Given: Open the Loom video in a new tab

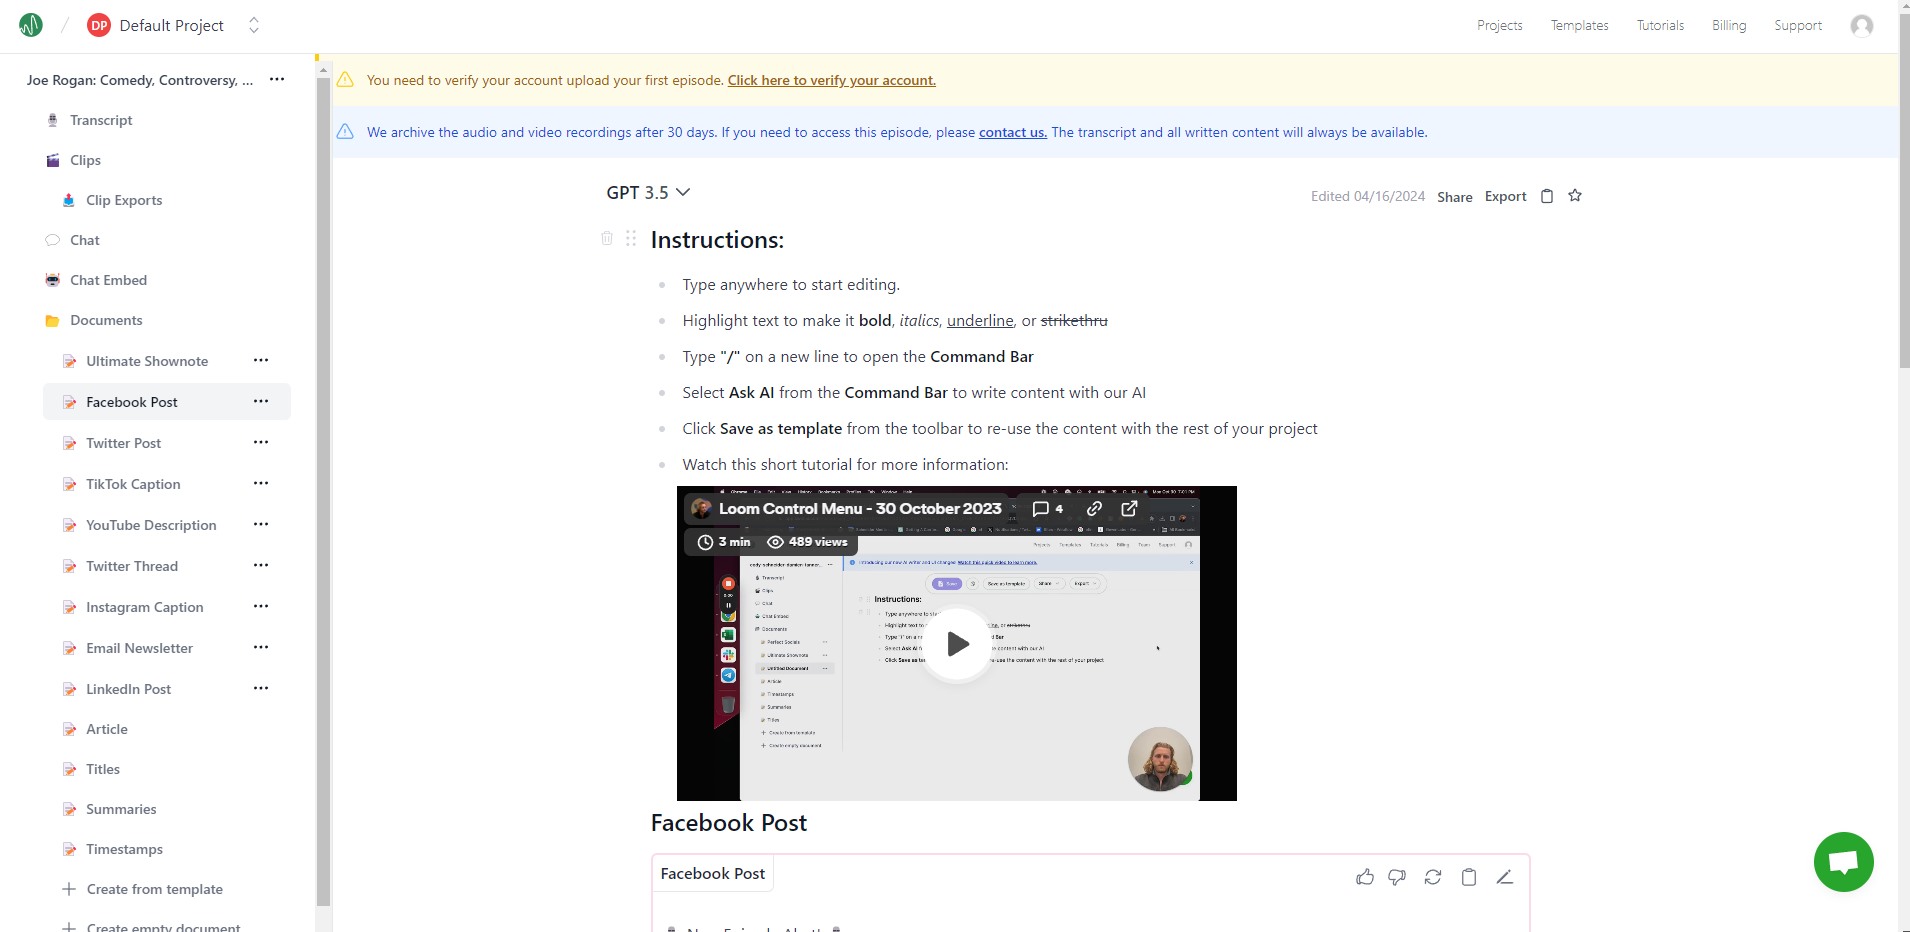Looking at the screenshot, I should [1129, 509].
